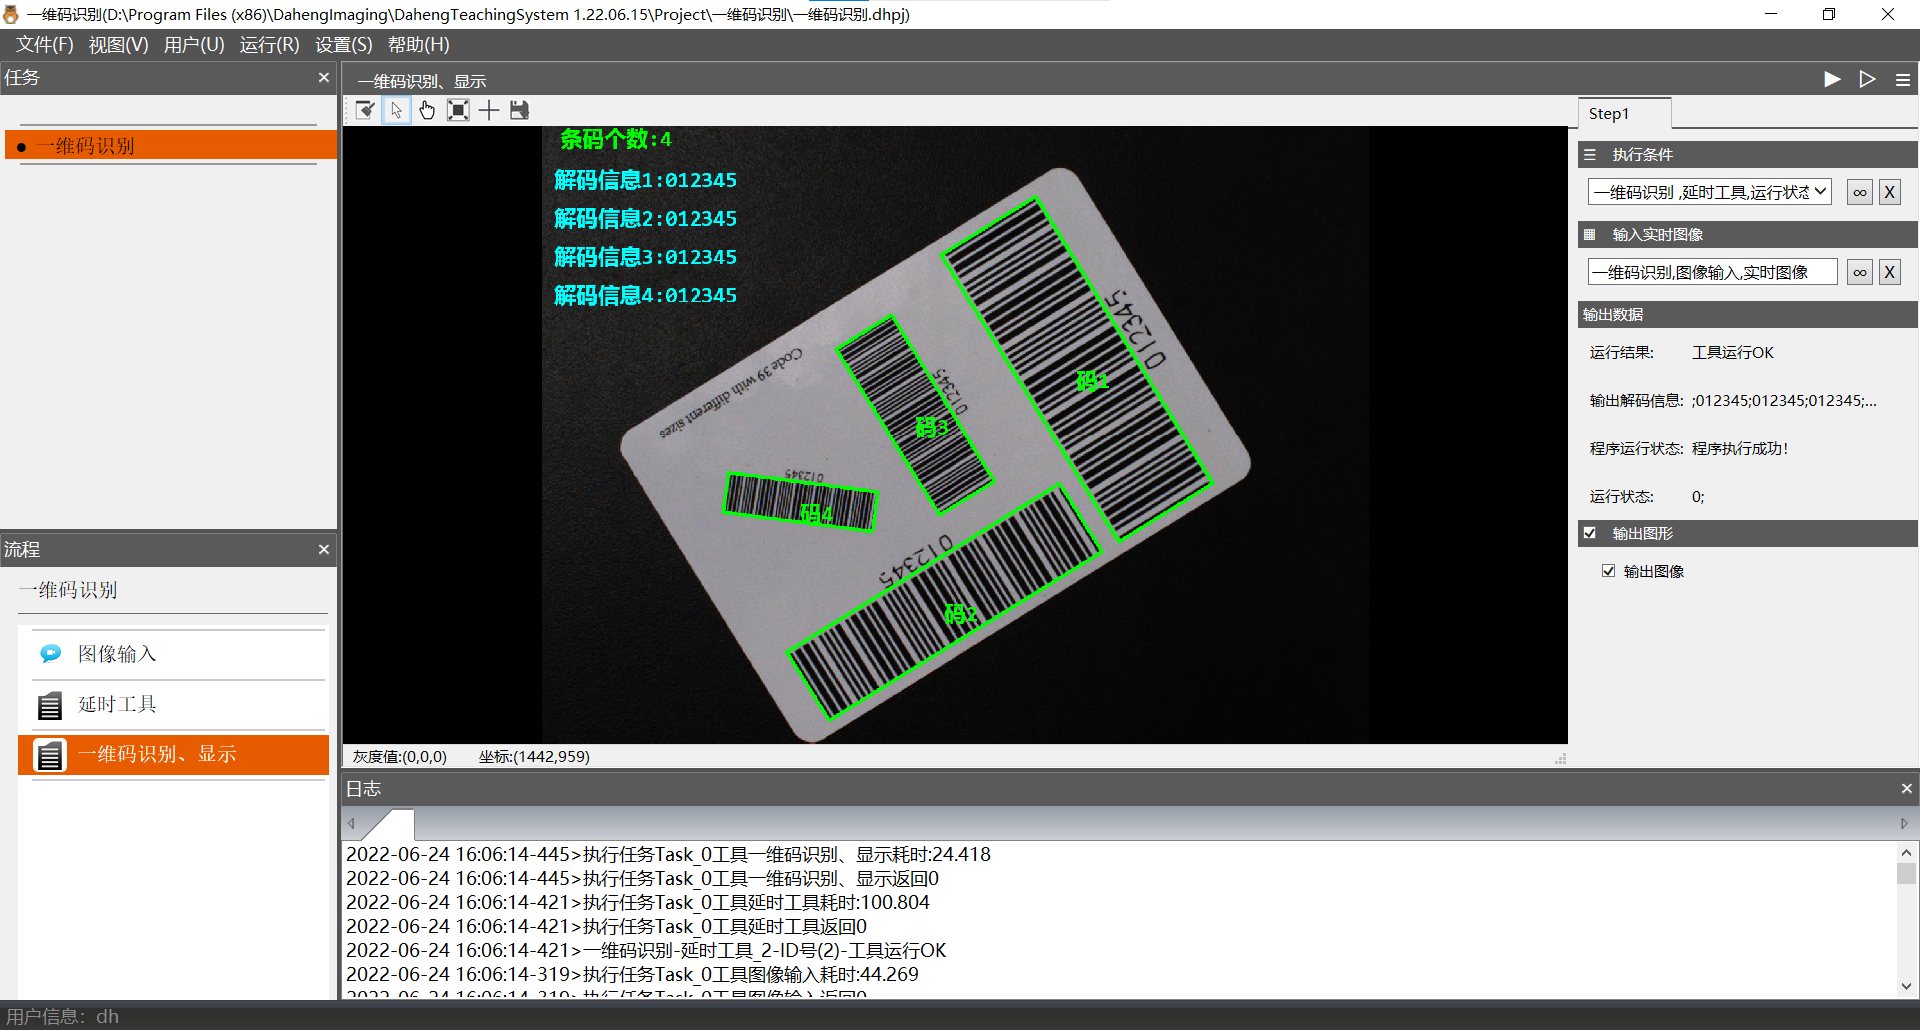Close the 日志 log panel

click(1906, 789)
